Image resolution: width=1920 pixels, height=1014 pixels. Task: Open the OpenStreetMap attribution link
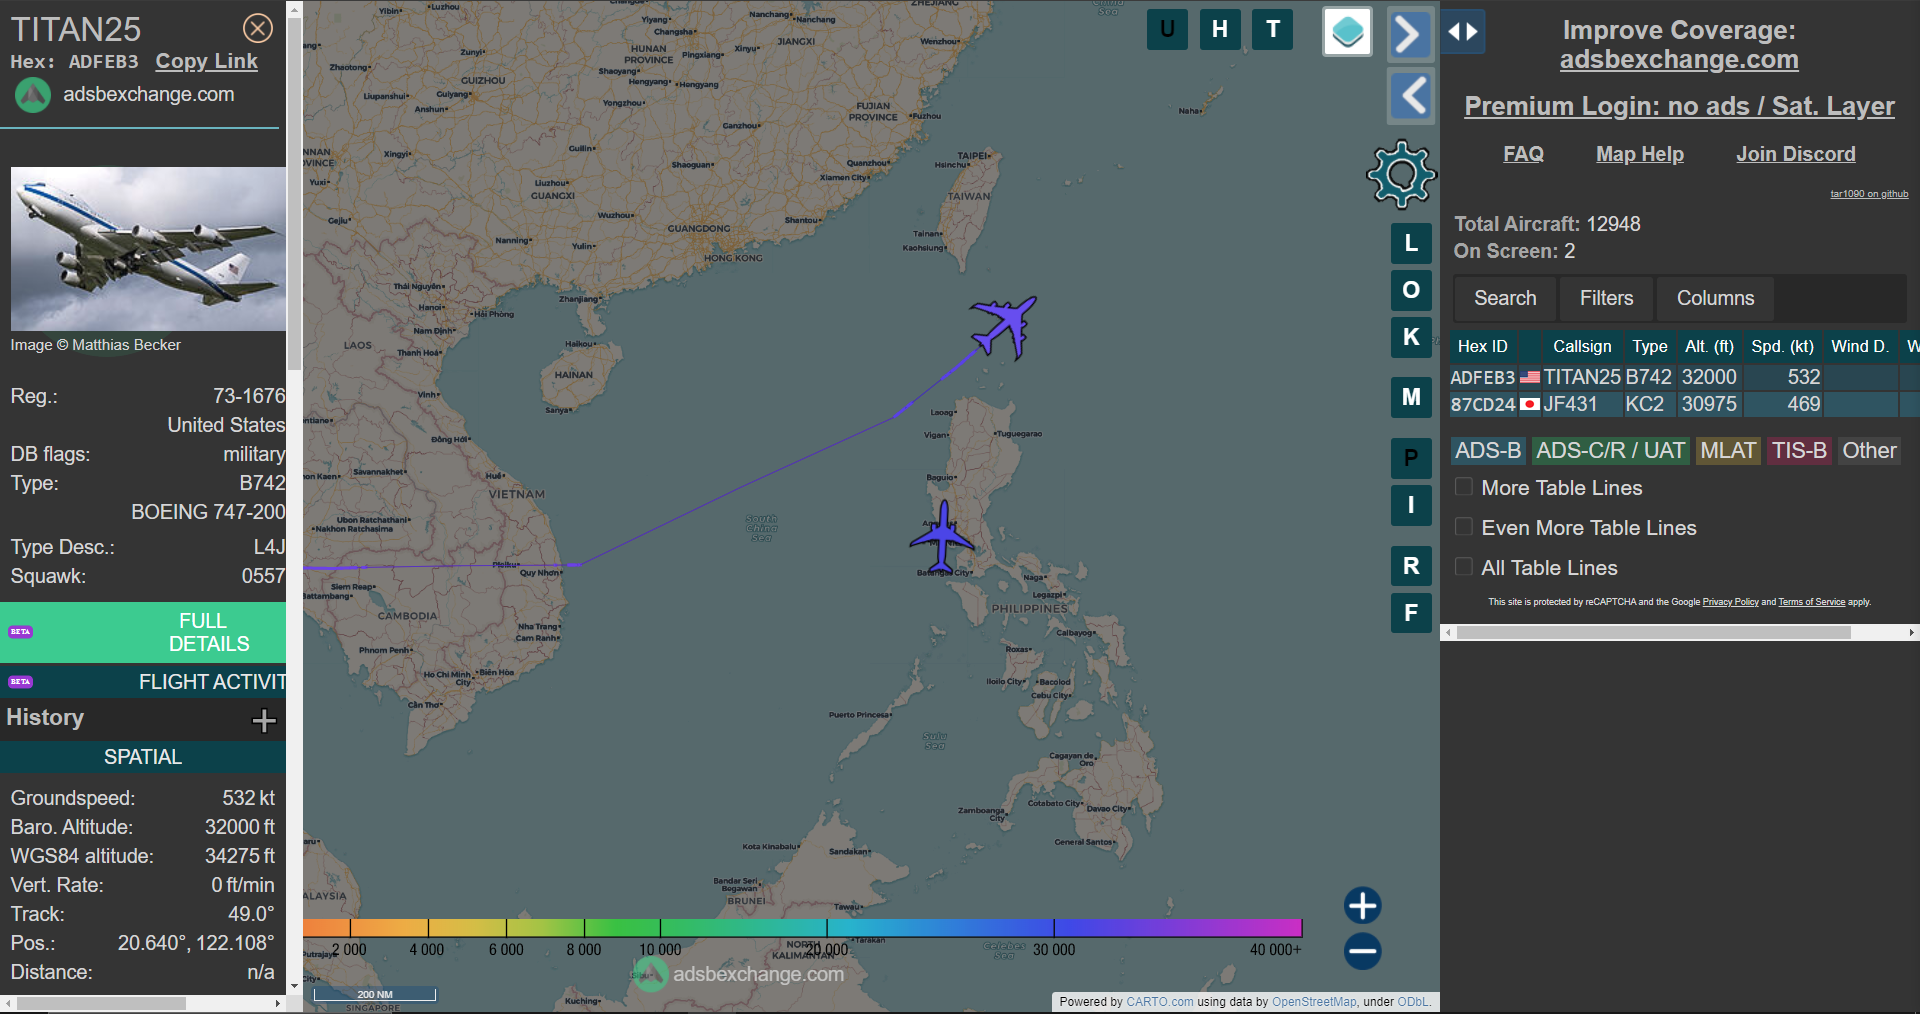pyautogui.click(x=1314, y=1002)
